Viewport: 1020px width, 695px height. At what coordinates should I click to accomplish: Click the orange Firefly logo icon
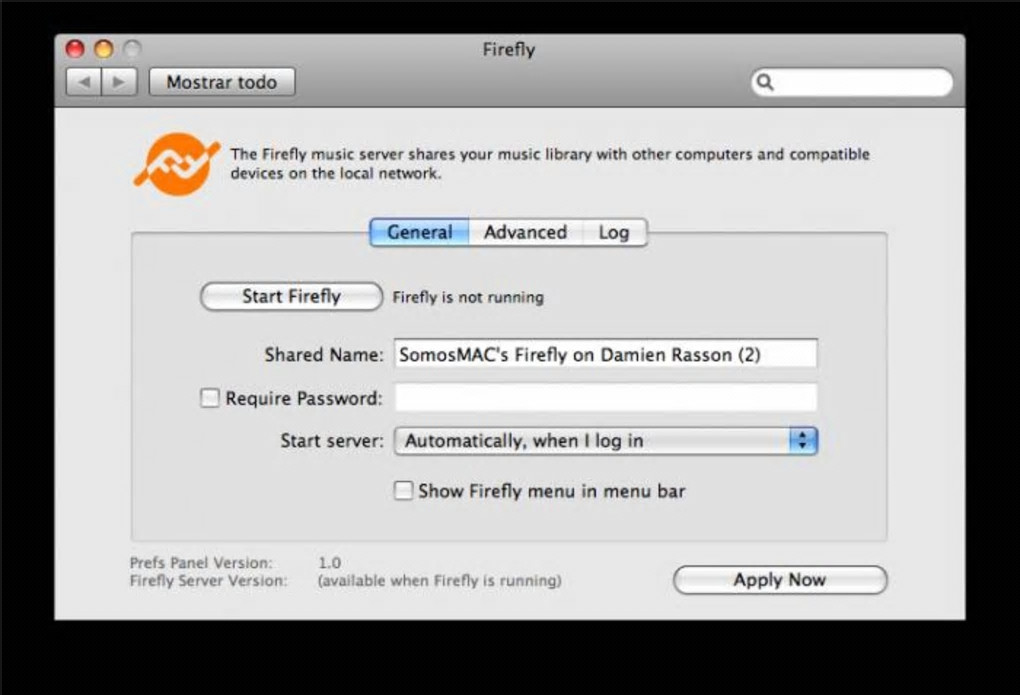pos(176,164)
